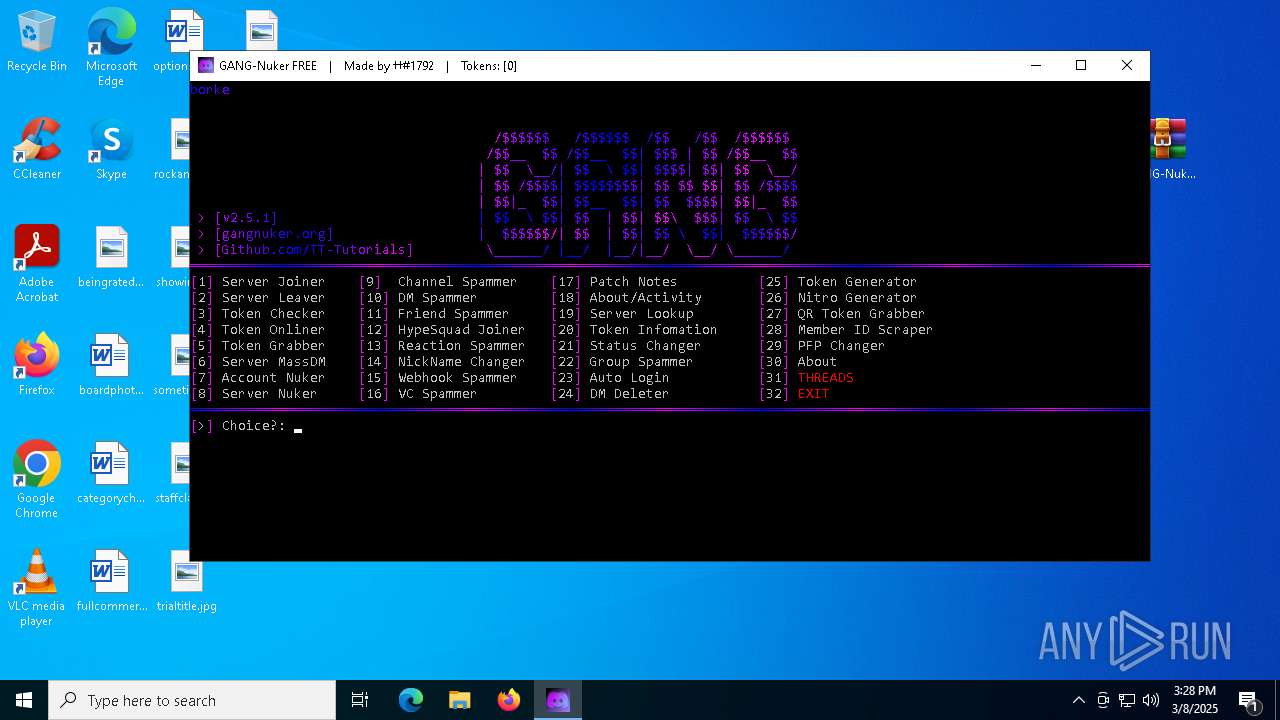Launch VLC media player shortcut
This screenshot has width=1280, height=720.
point(36,588)
